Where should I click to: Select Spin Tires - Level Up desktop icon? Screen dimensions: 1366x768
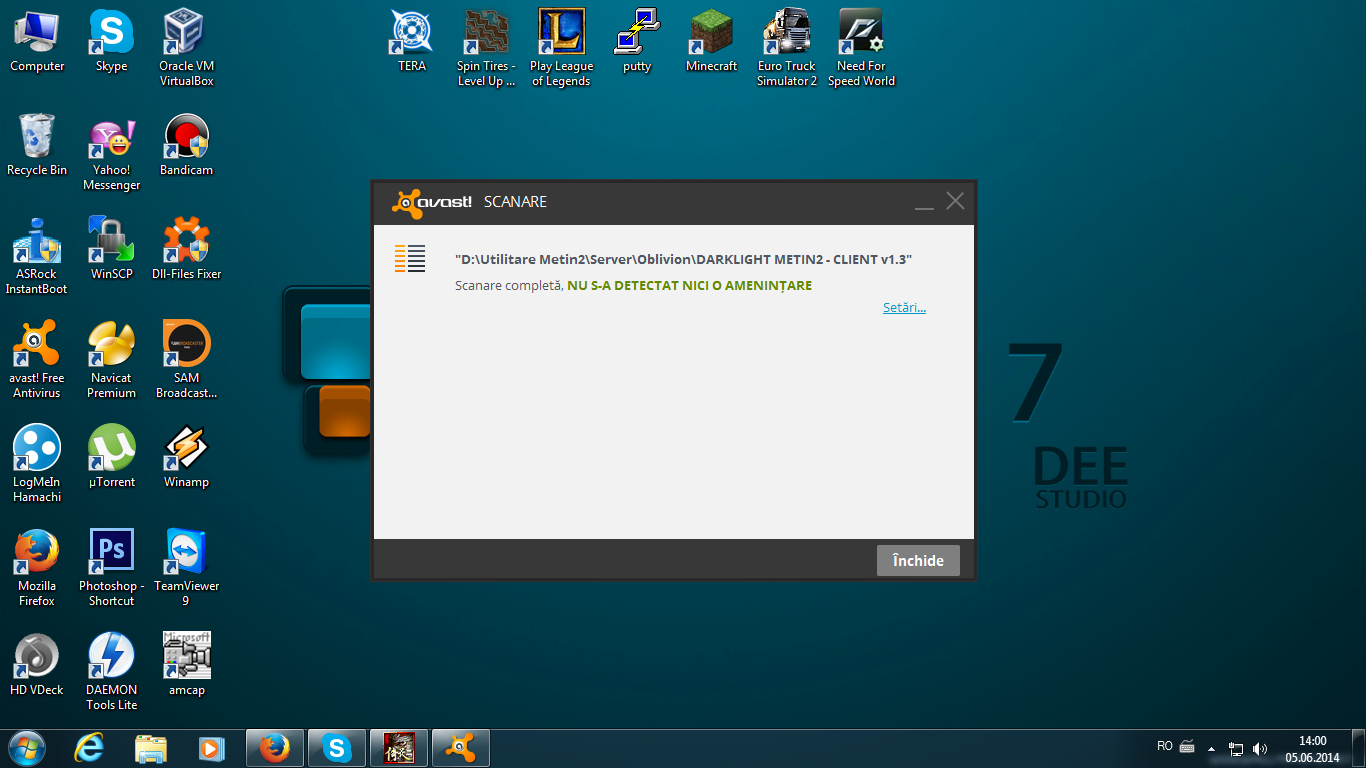point(486,48)
